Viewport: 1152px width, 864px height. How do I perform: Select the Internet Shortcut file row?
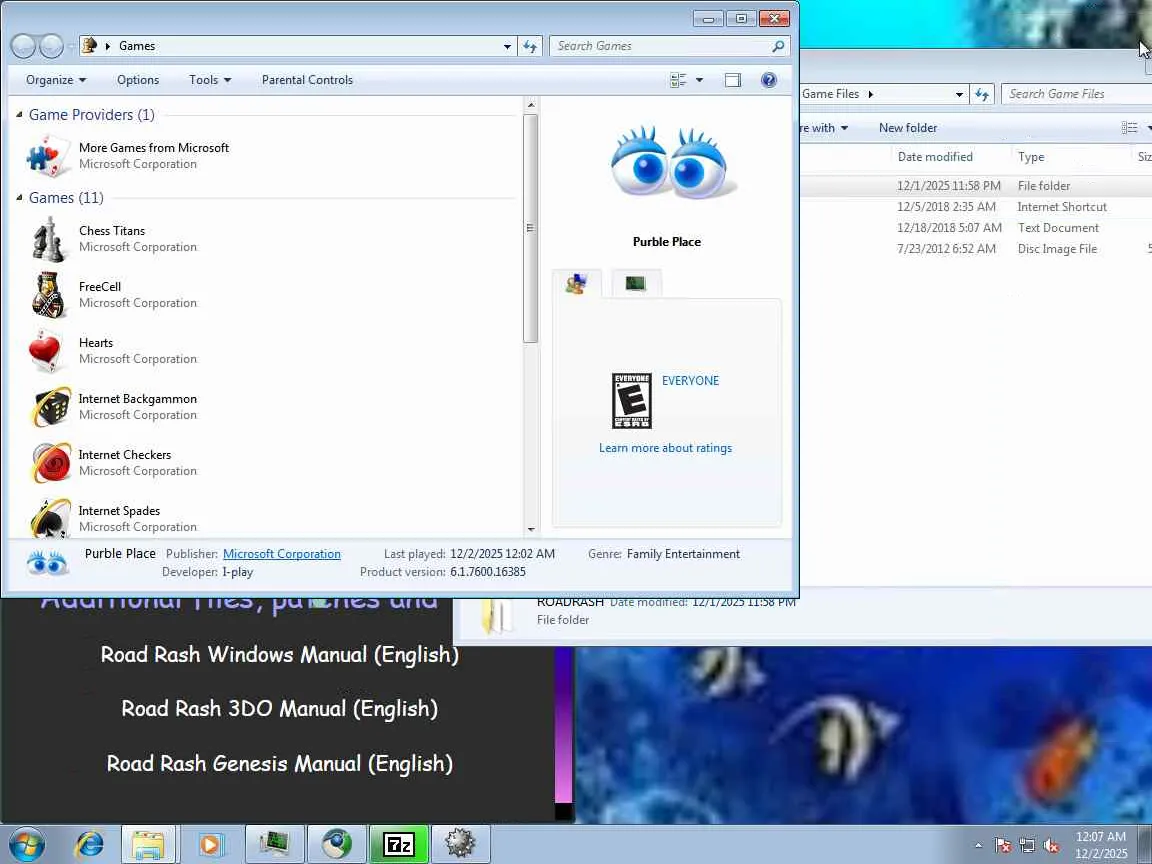[976, 207]
